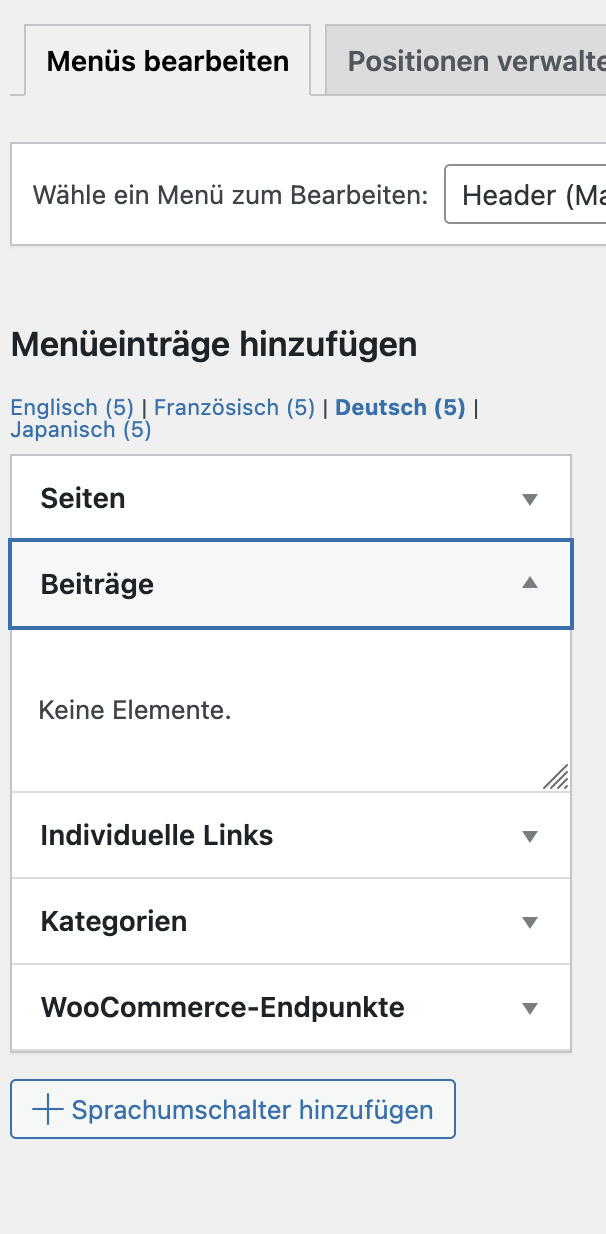The width and height of the screenshot is (606, 1234).
Task: Switch to Menüs bearbeiten tab
Action: pyautogui.click(x=168, y=60)
